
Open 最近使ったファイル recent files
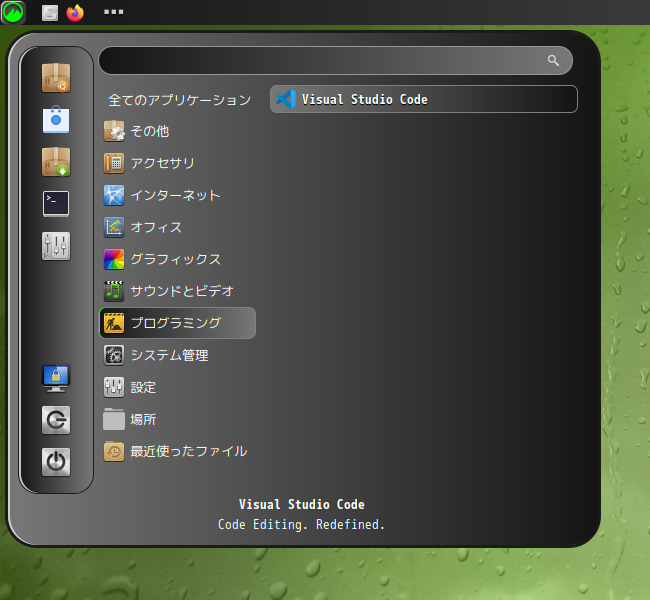tap(177, 451)
